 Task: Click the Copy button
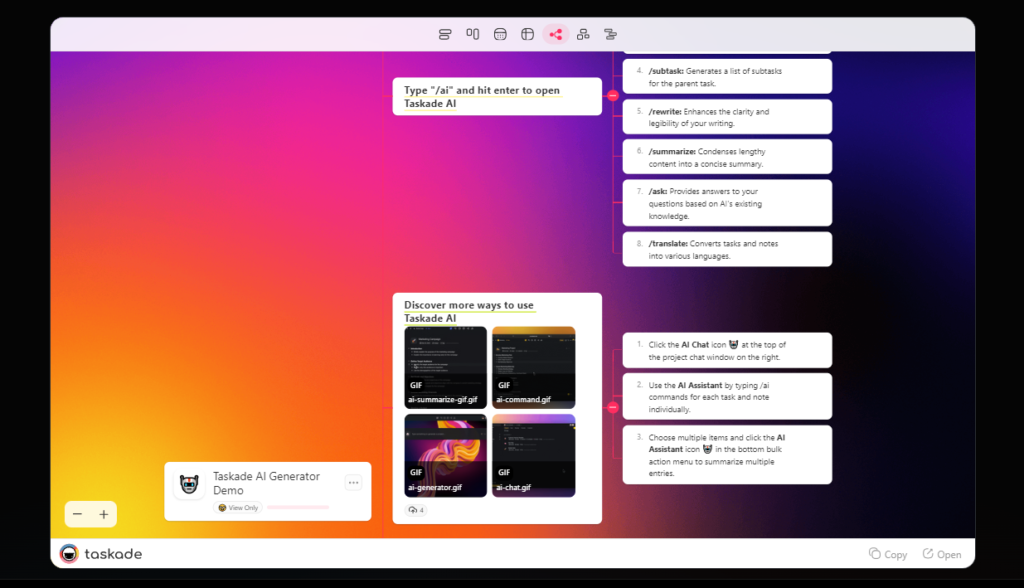[x=888, y=553]
